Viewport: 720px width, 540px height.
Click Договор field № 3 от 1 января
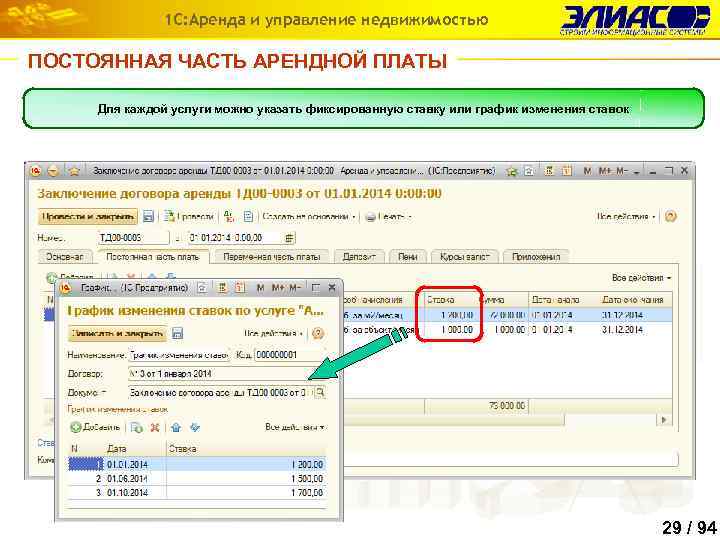pyautogui.click(x=219, y=374)
